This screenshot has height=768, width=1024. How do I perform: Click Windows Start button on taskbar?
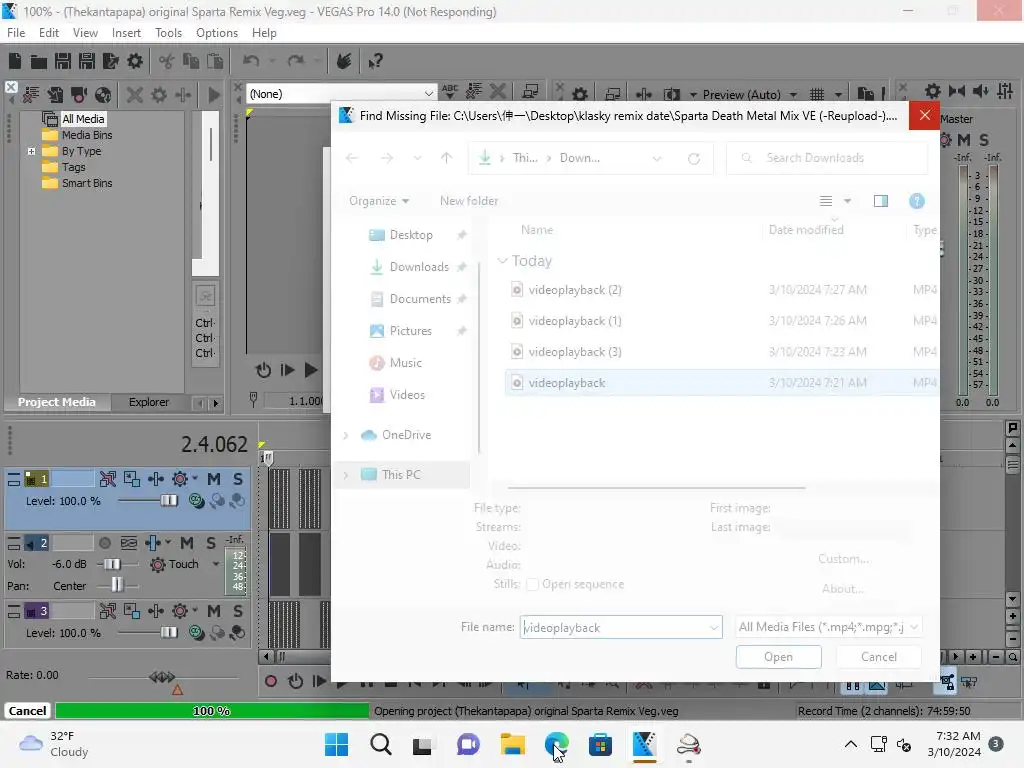tap(337, 744)
